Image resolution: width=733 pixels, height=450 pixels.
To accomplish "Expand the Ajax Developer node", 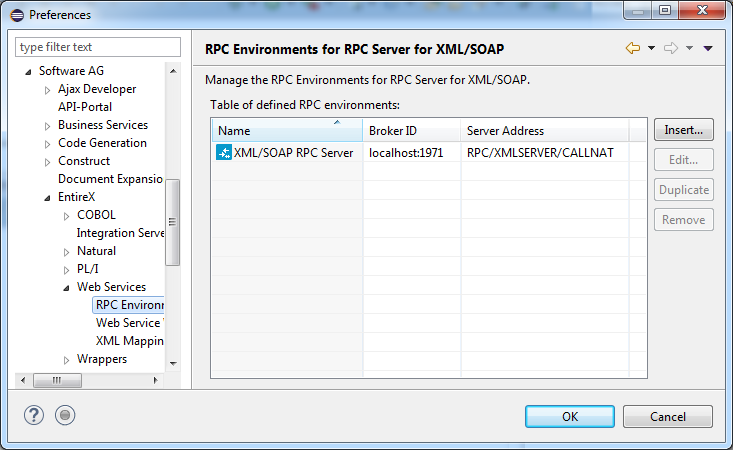I will coord(47,90).
